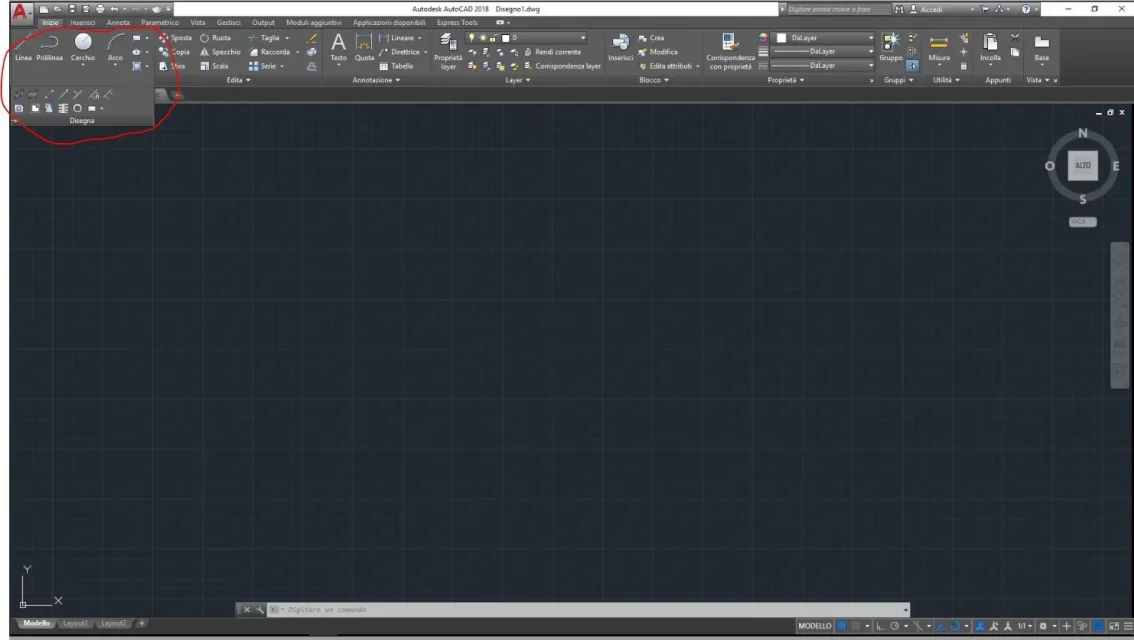Click the Crea block button
The width and height of the screenshot is (1134, 640).
(x=651, y=38)
